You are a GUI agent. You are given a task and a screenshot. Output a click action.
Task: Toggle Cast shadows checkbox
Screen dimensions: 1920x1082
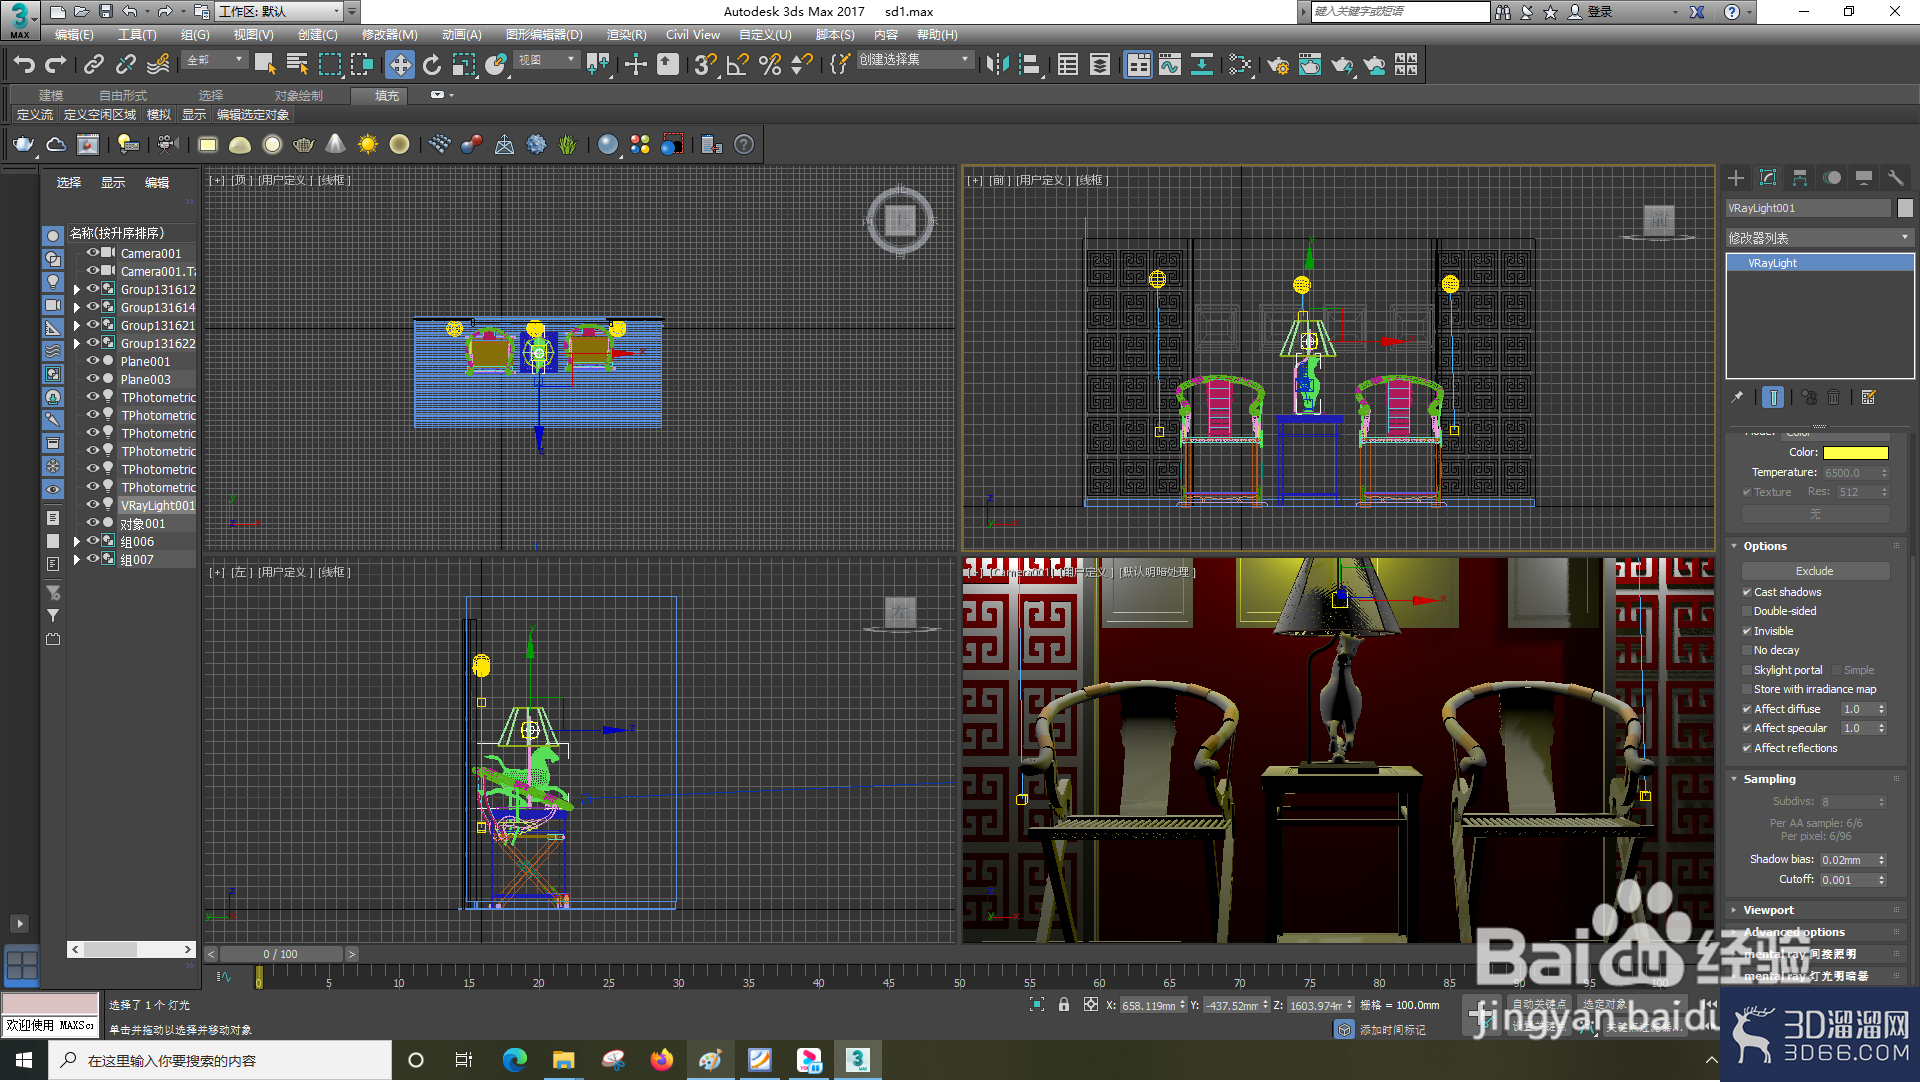click(x=1747, y=592)
